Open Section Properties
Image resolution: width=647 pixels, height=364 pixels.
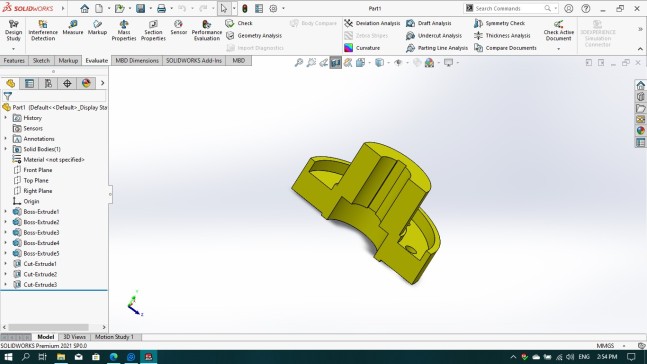click(153, 31)
